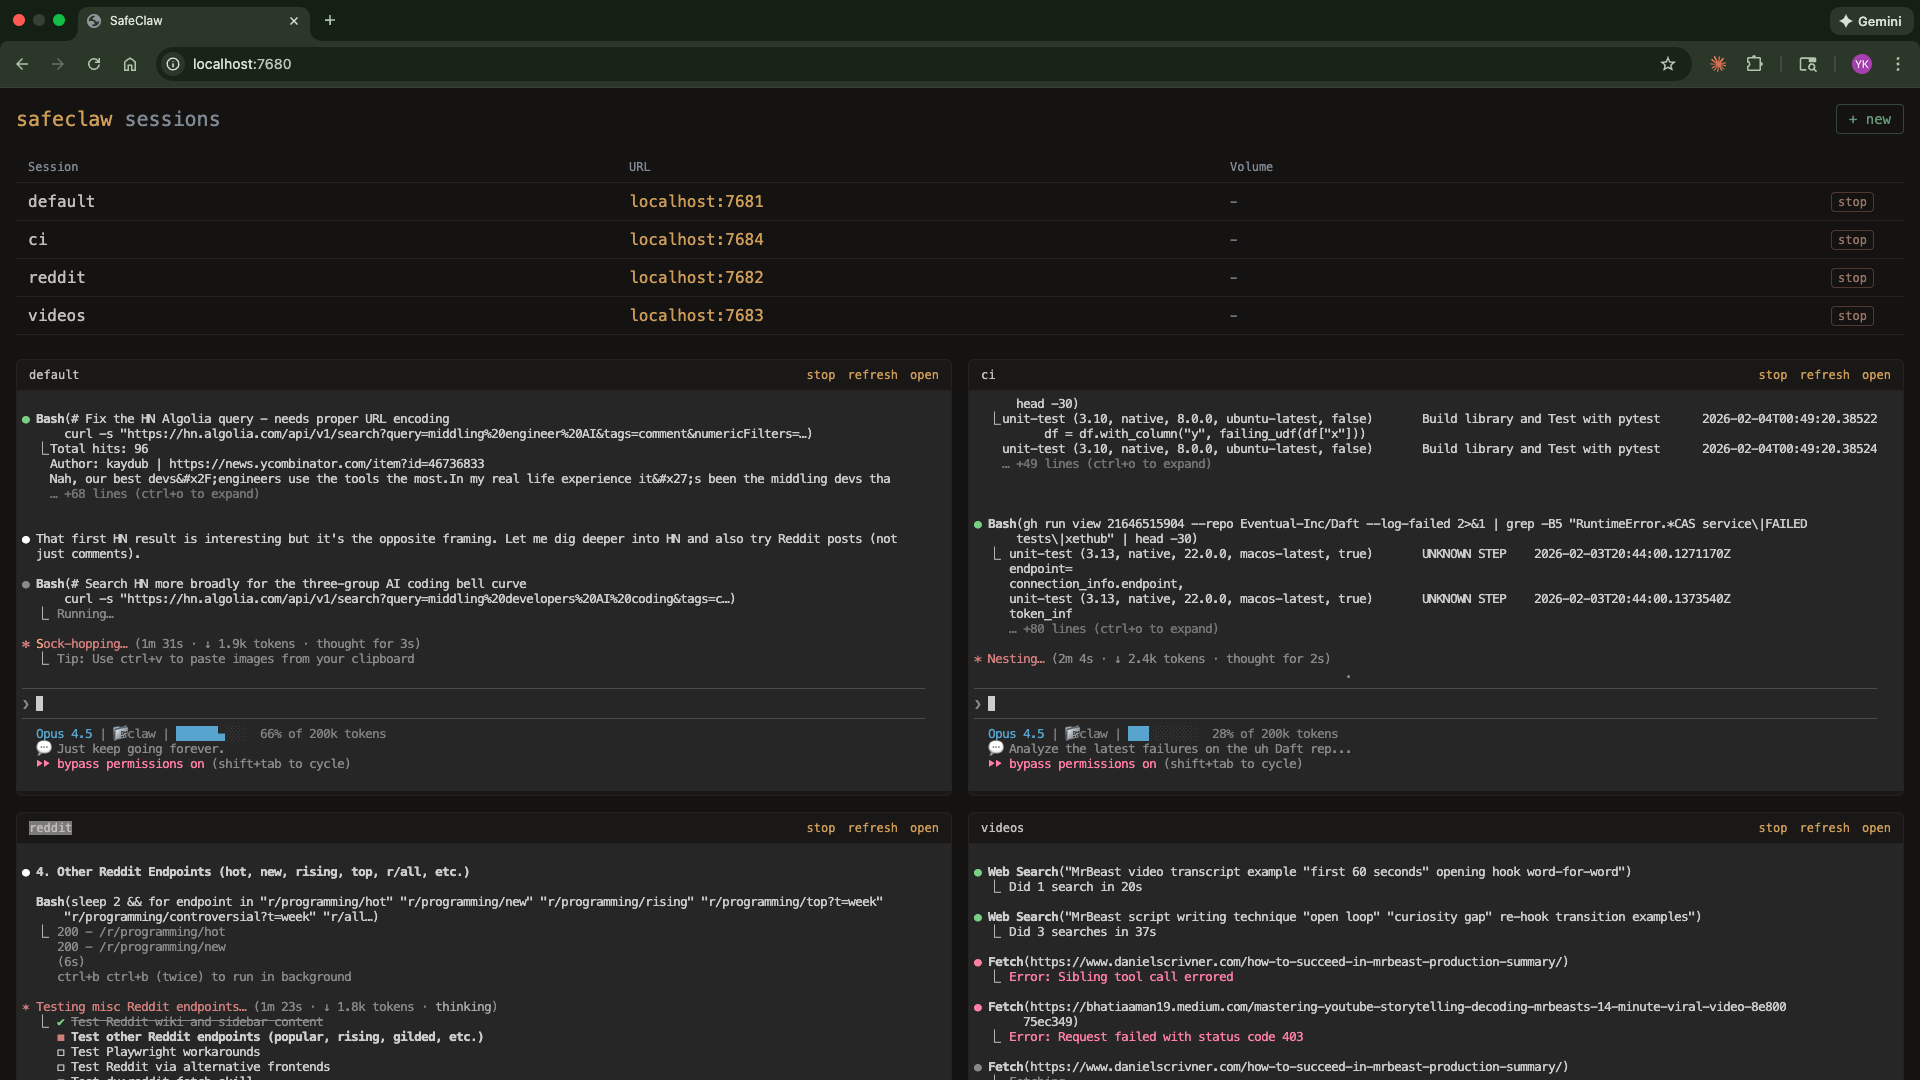Open the Chrome three-dot menu

[x=1898, y=64]
